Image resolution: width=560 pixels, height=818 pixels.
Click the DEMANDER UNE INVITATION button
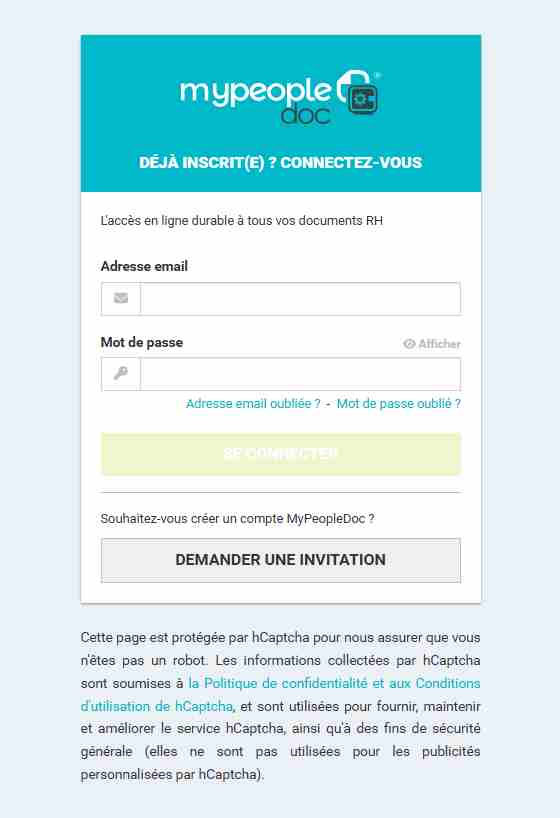(281, 560)
